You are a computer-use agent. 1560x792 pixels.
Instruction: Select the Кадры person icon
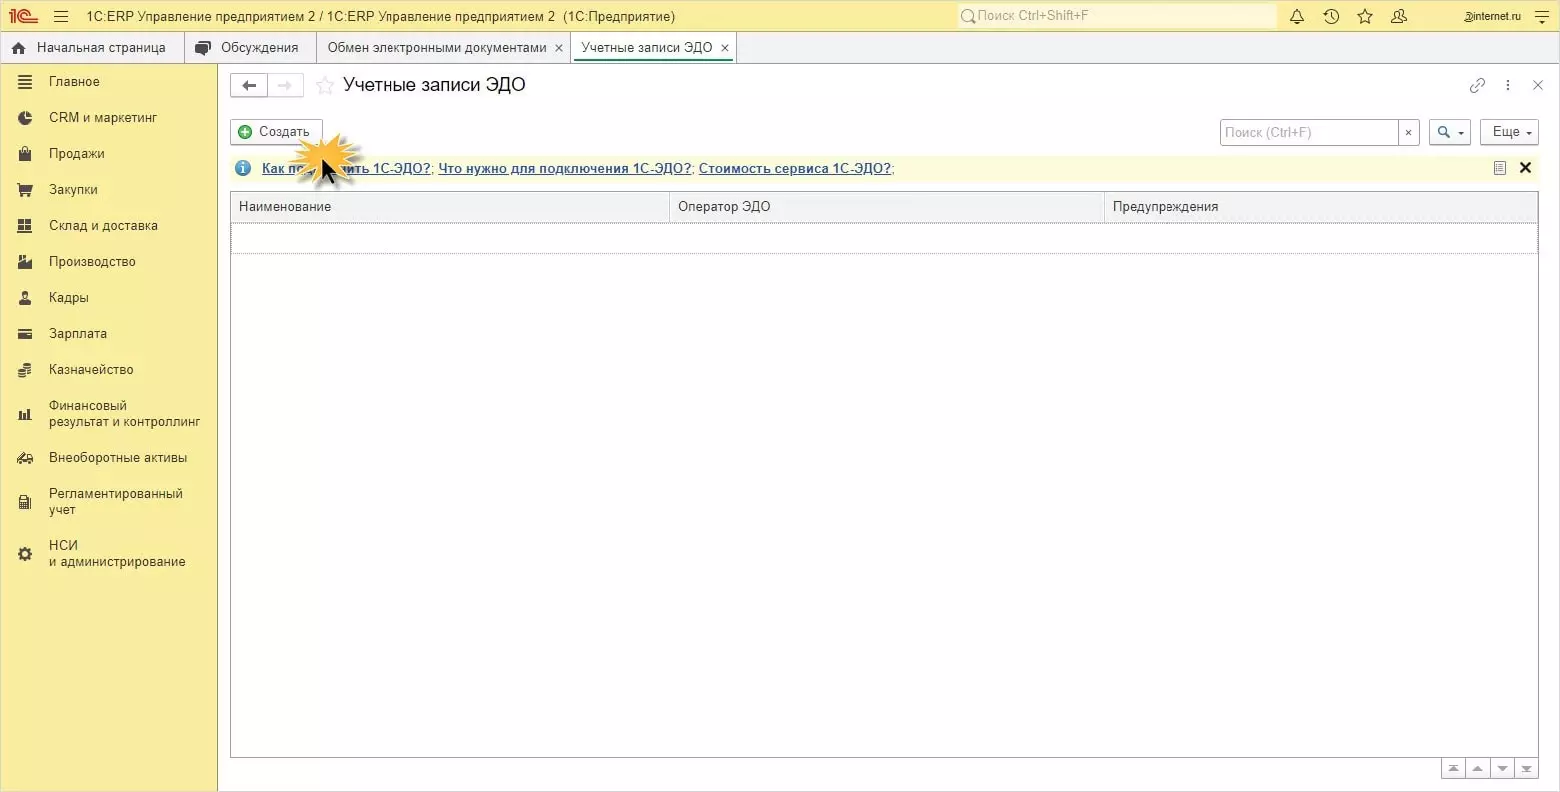tap(25, 298)
